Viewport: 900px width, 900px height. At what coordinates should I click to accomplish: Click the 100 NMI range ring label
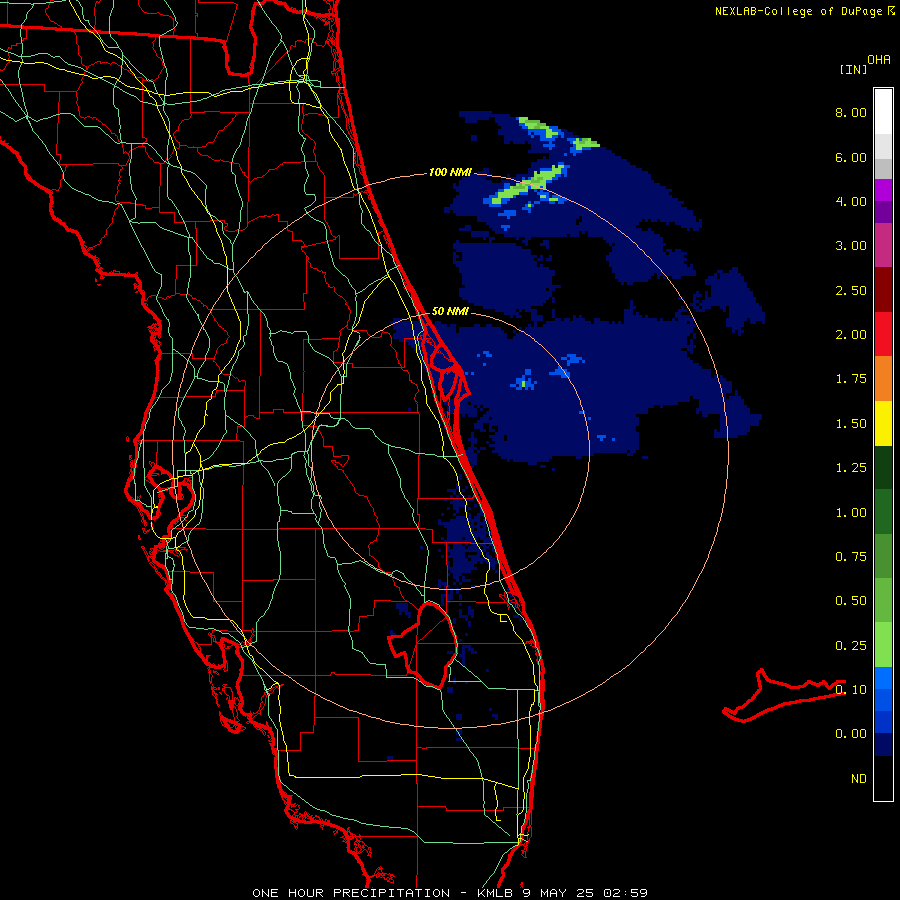[450, 172]
